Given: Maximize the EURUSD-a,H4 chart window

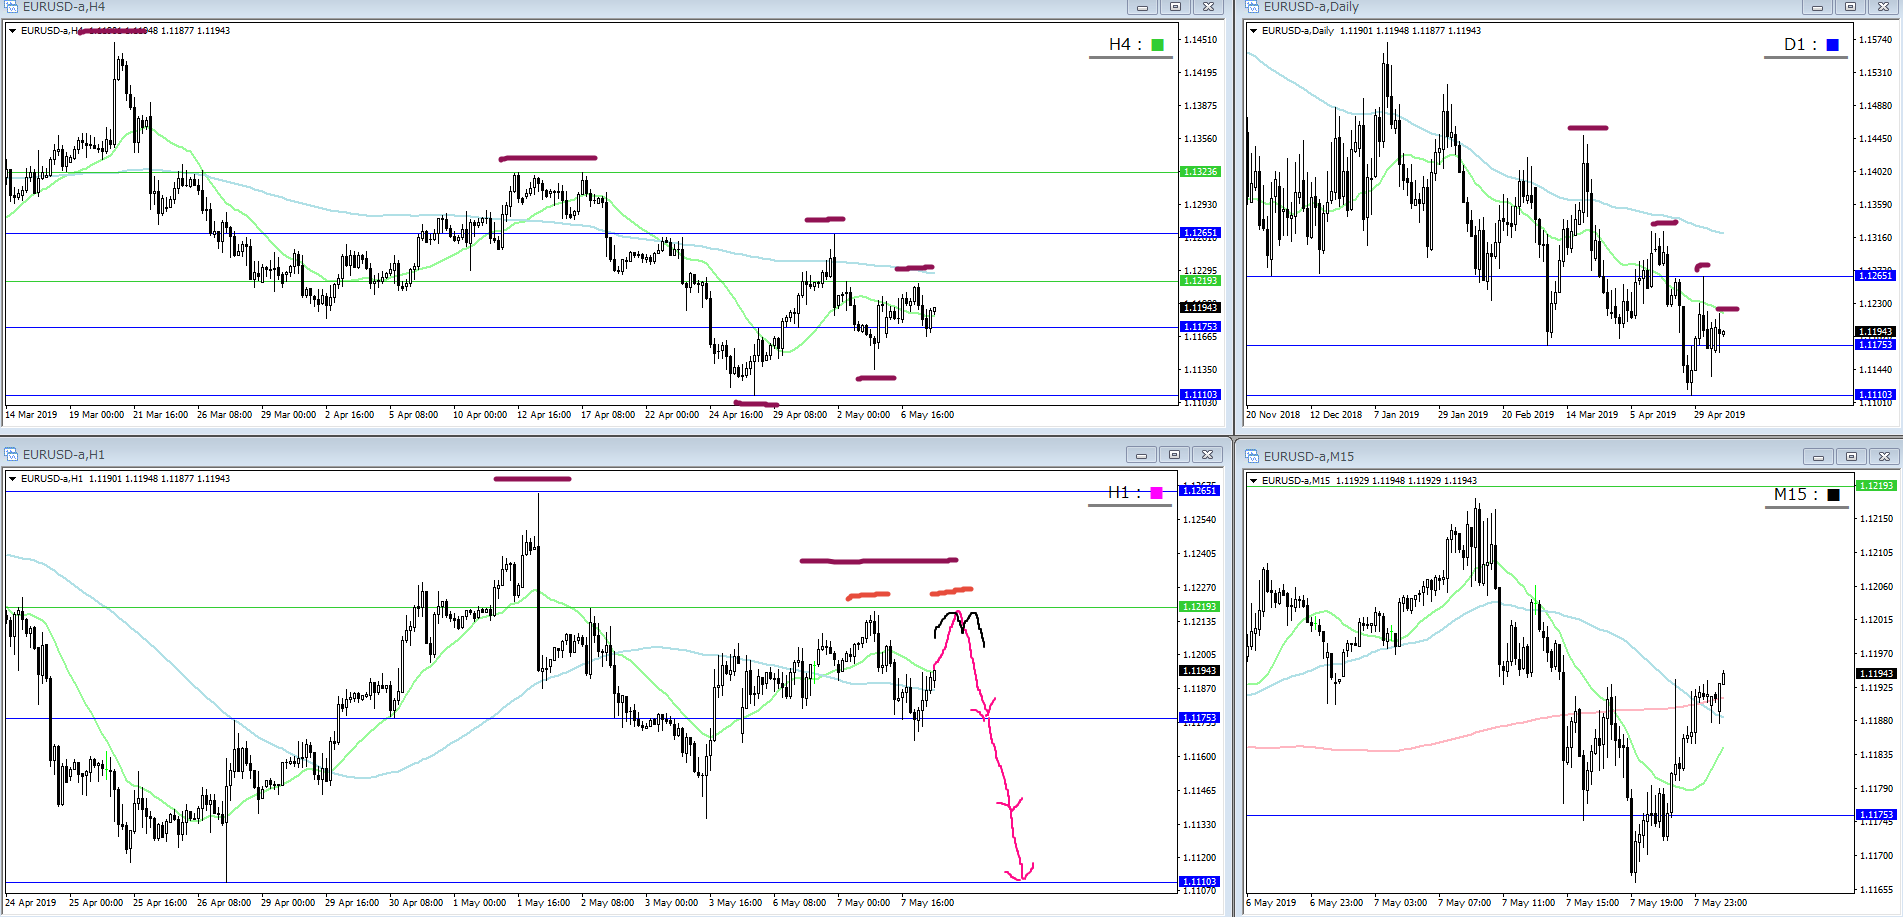Looking at the screenshot, I should click(1175, 7).
